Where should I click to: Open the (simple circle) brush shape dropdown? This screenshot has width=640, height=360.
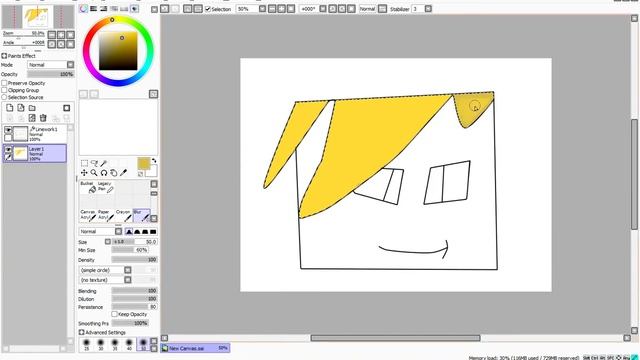point(105,270)
